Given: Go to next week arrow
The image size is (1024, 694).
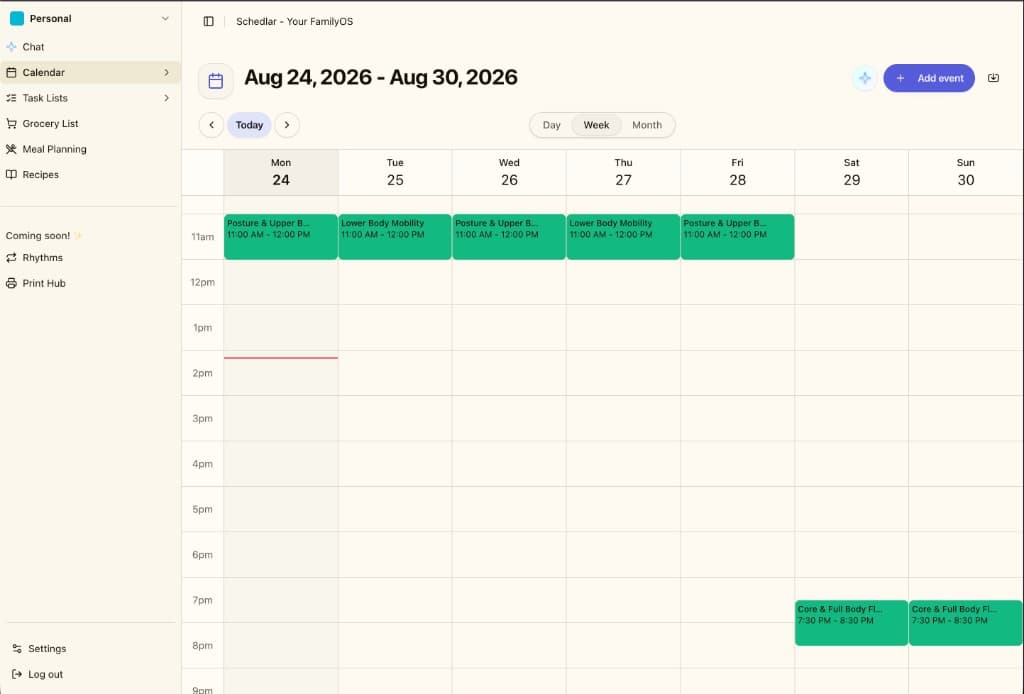Looking at the screenshot, I should (287, 125).
